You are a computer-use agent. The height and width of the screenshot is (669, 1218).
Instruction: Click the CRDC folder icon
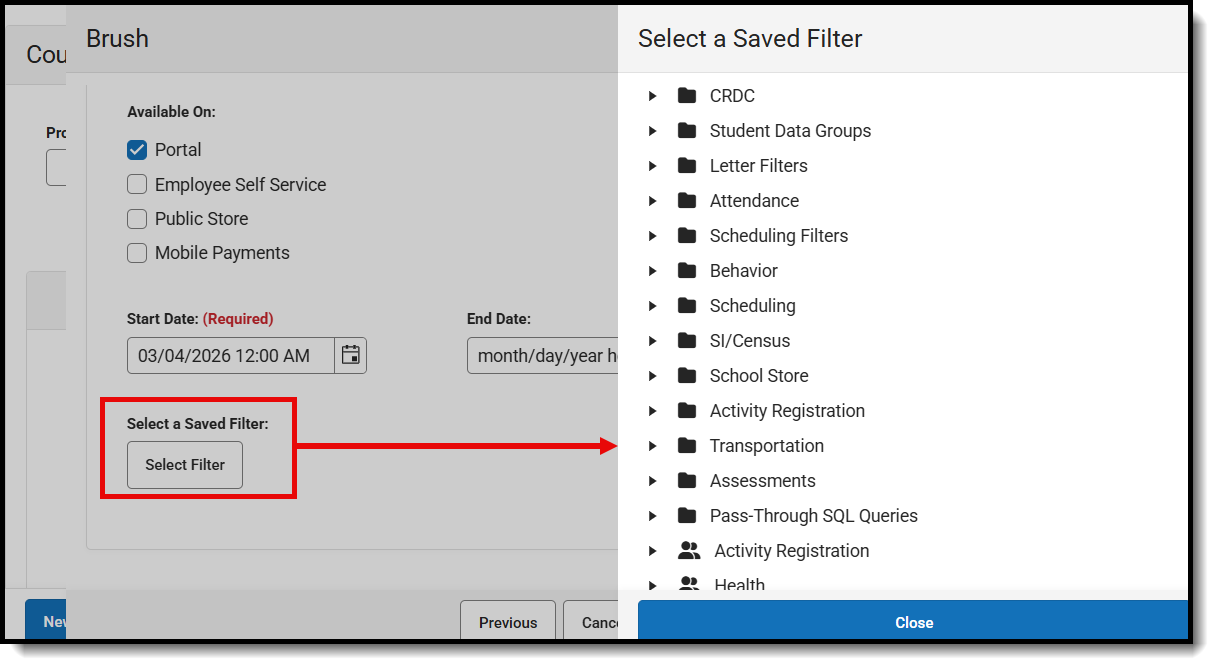[687, 95]
